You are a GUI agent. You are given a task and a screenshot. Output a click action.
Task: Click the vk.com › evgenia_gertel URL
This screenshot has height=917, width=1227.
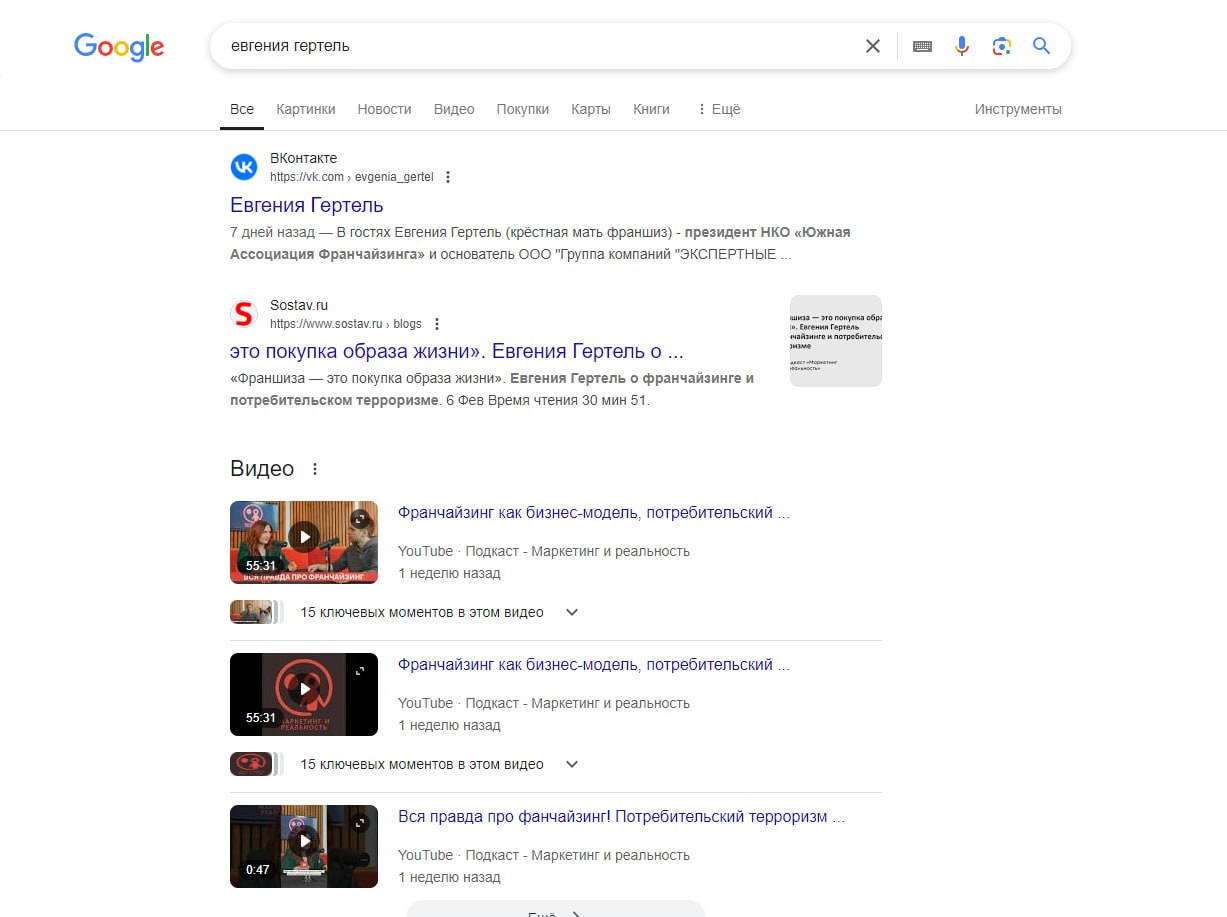pos(352,177)
